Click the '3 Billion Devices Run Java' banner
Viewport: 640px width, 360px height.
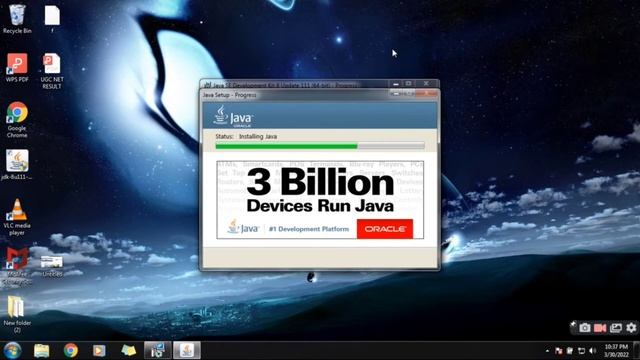coord(320,200)
